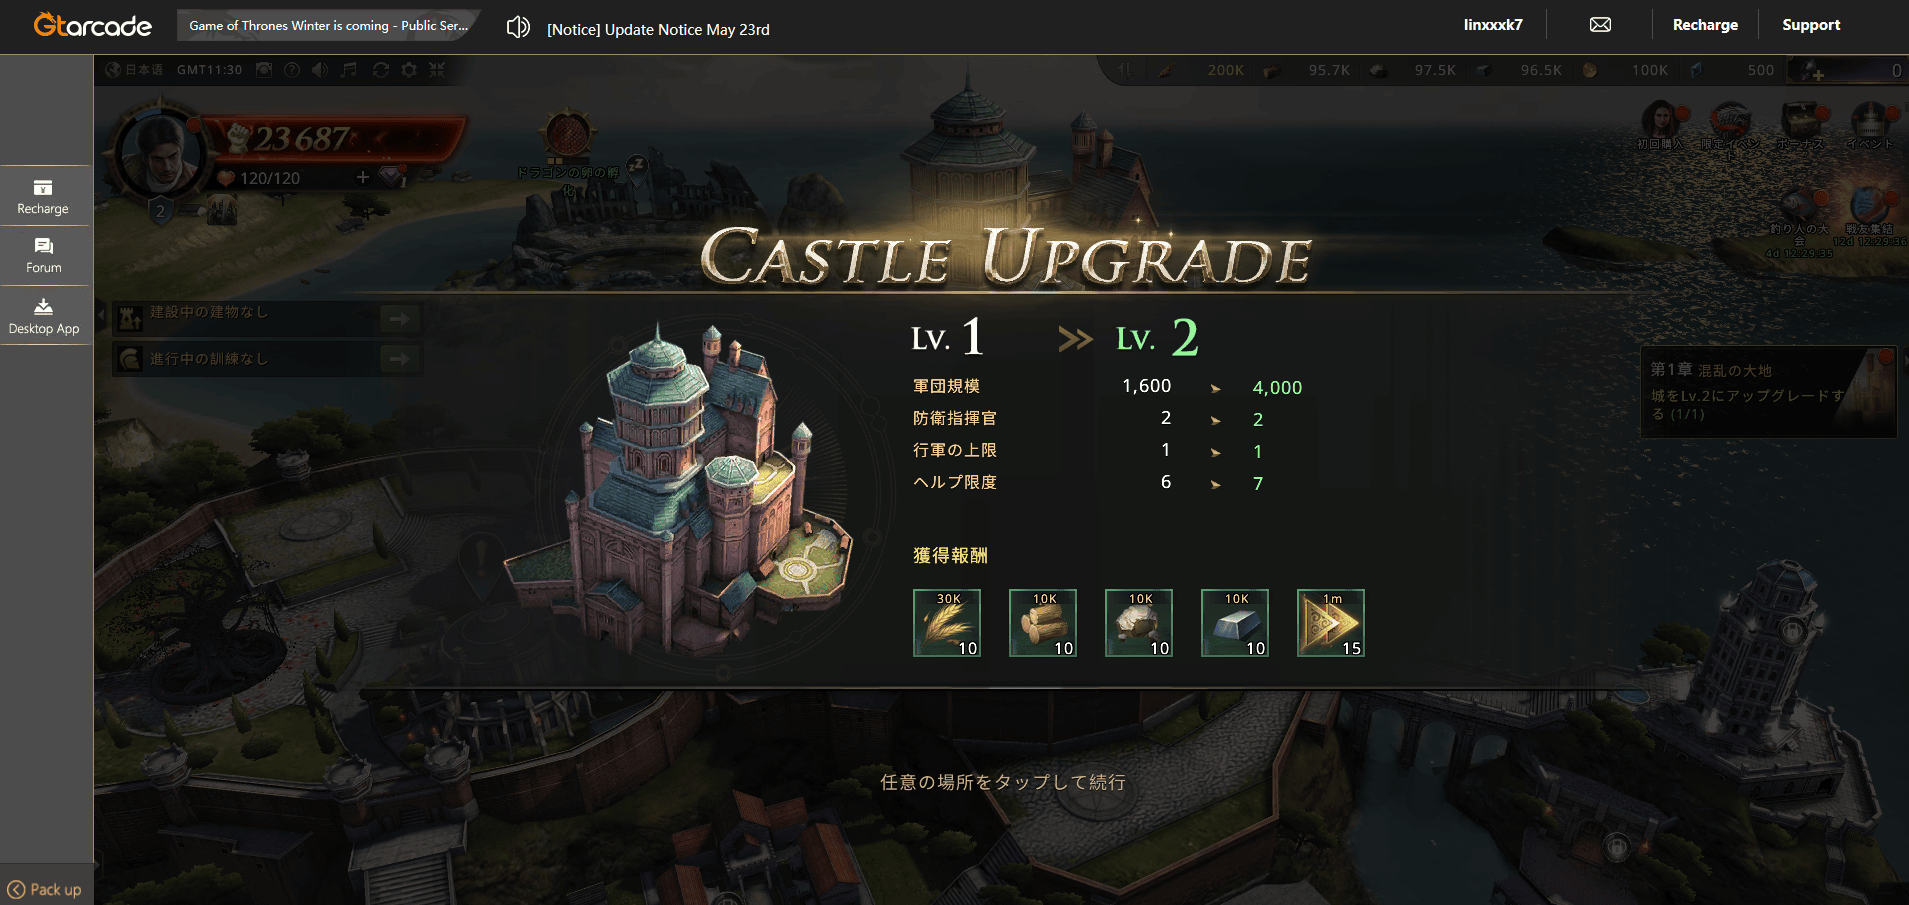Screen dimensions: 1909x905
Task: Open the game settings gear
Action: [409, 70]
